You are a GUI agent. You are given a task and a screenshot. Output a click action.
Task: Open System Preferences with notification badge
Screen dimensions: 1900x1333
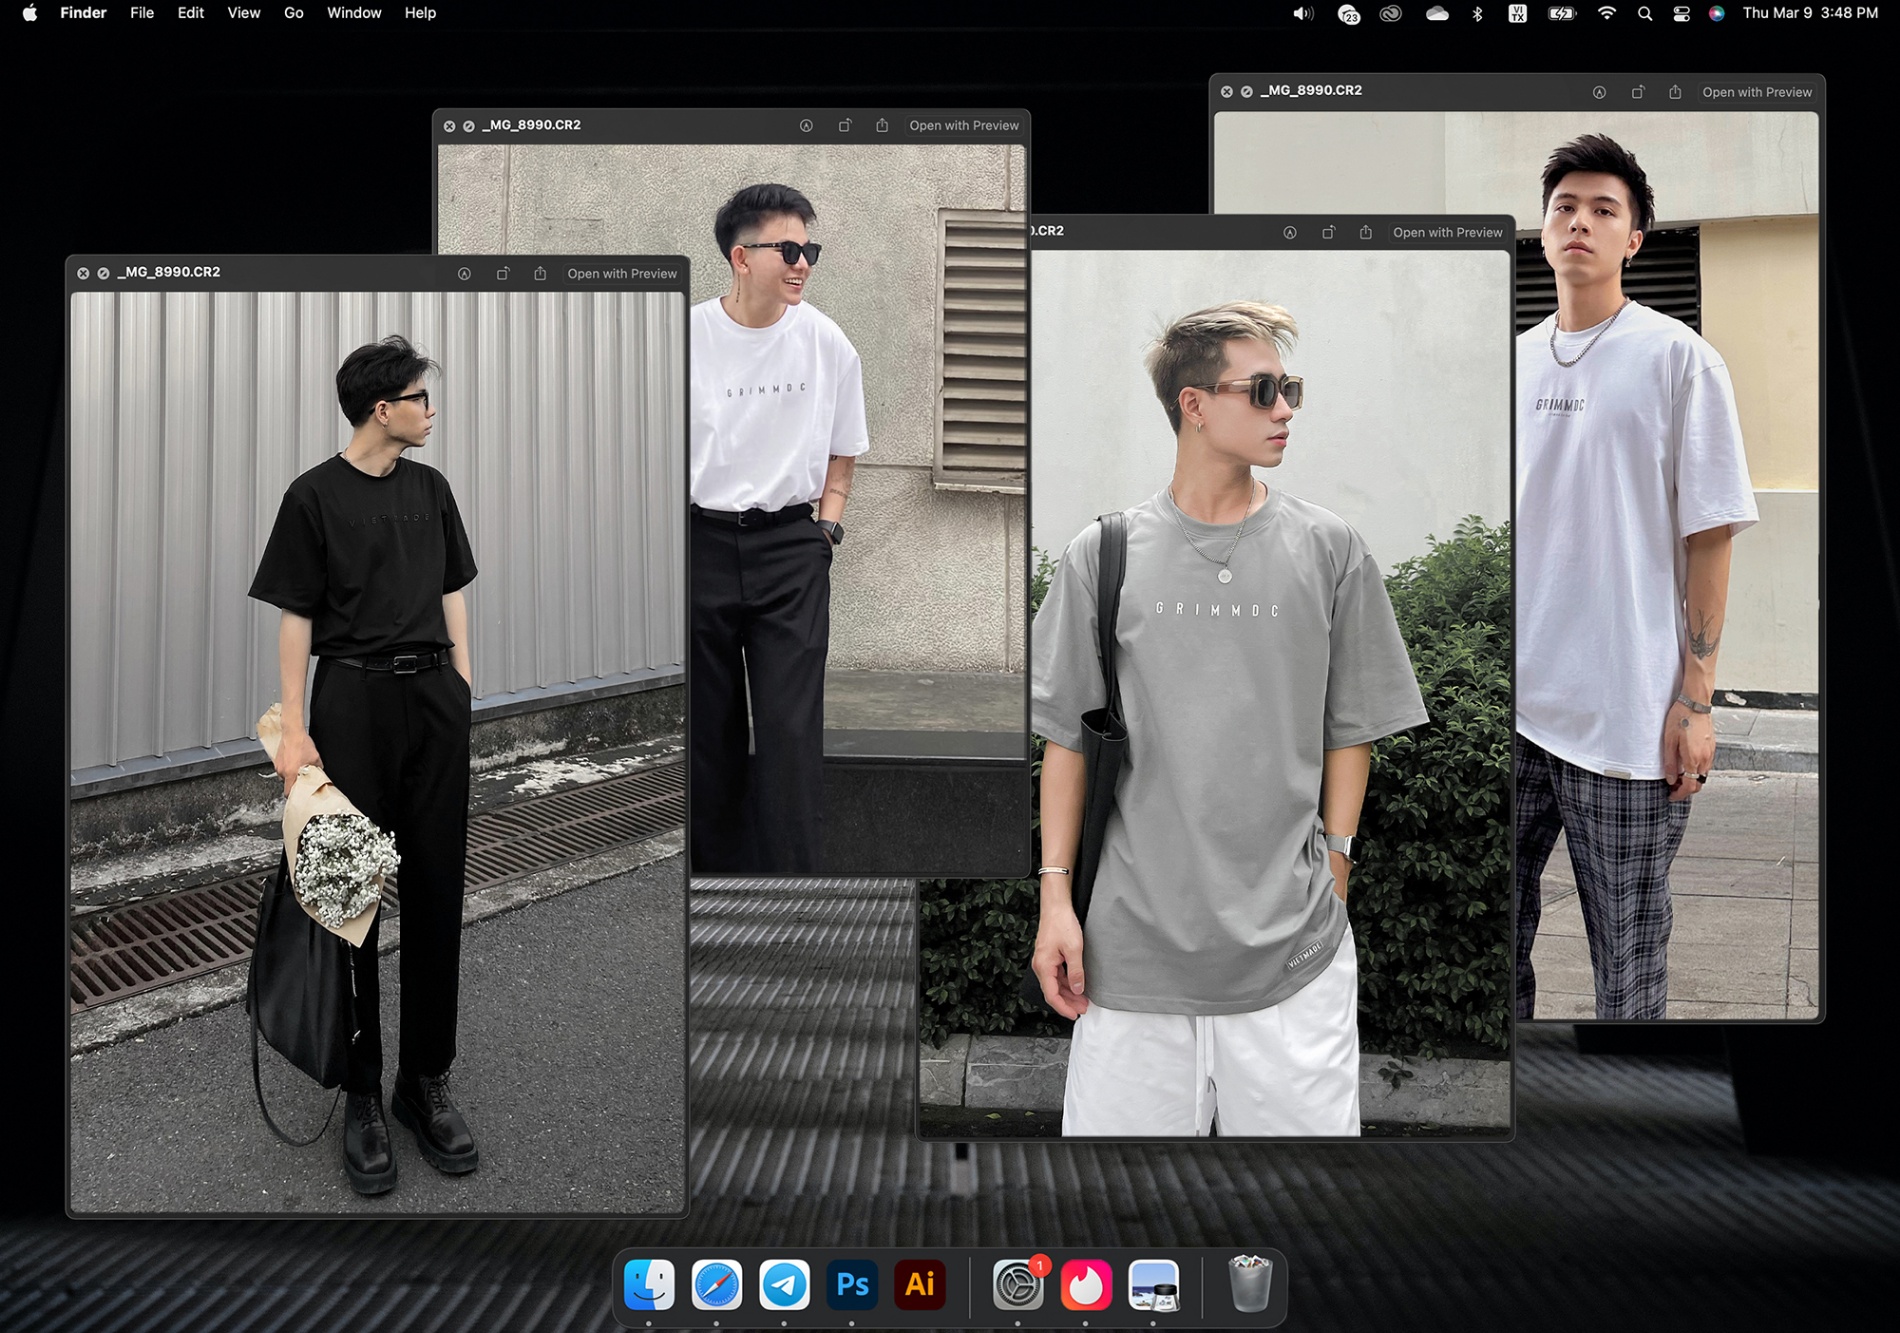point(1018,1285)
